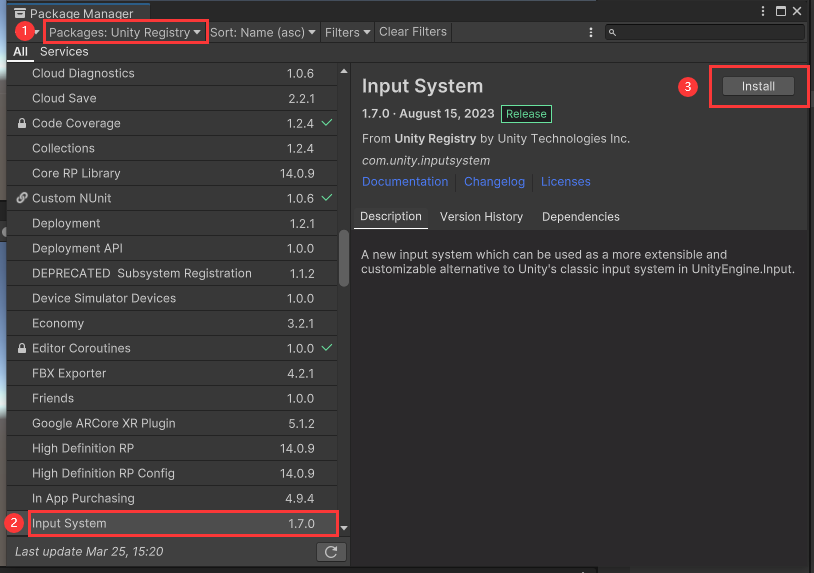Screen dimensions: 814x573
Task: Click the refresh package list icon
Action: (x=331, y=552)
